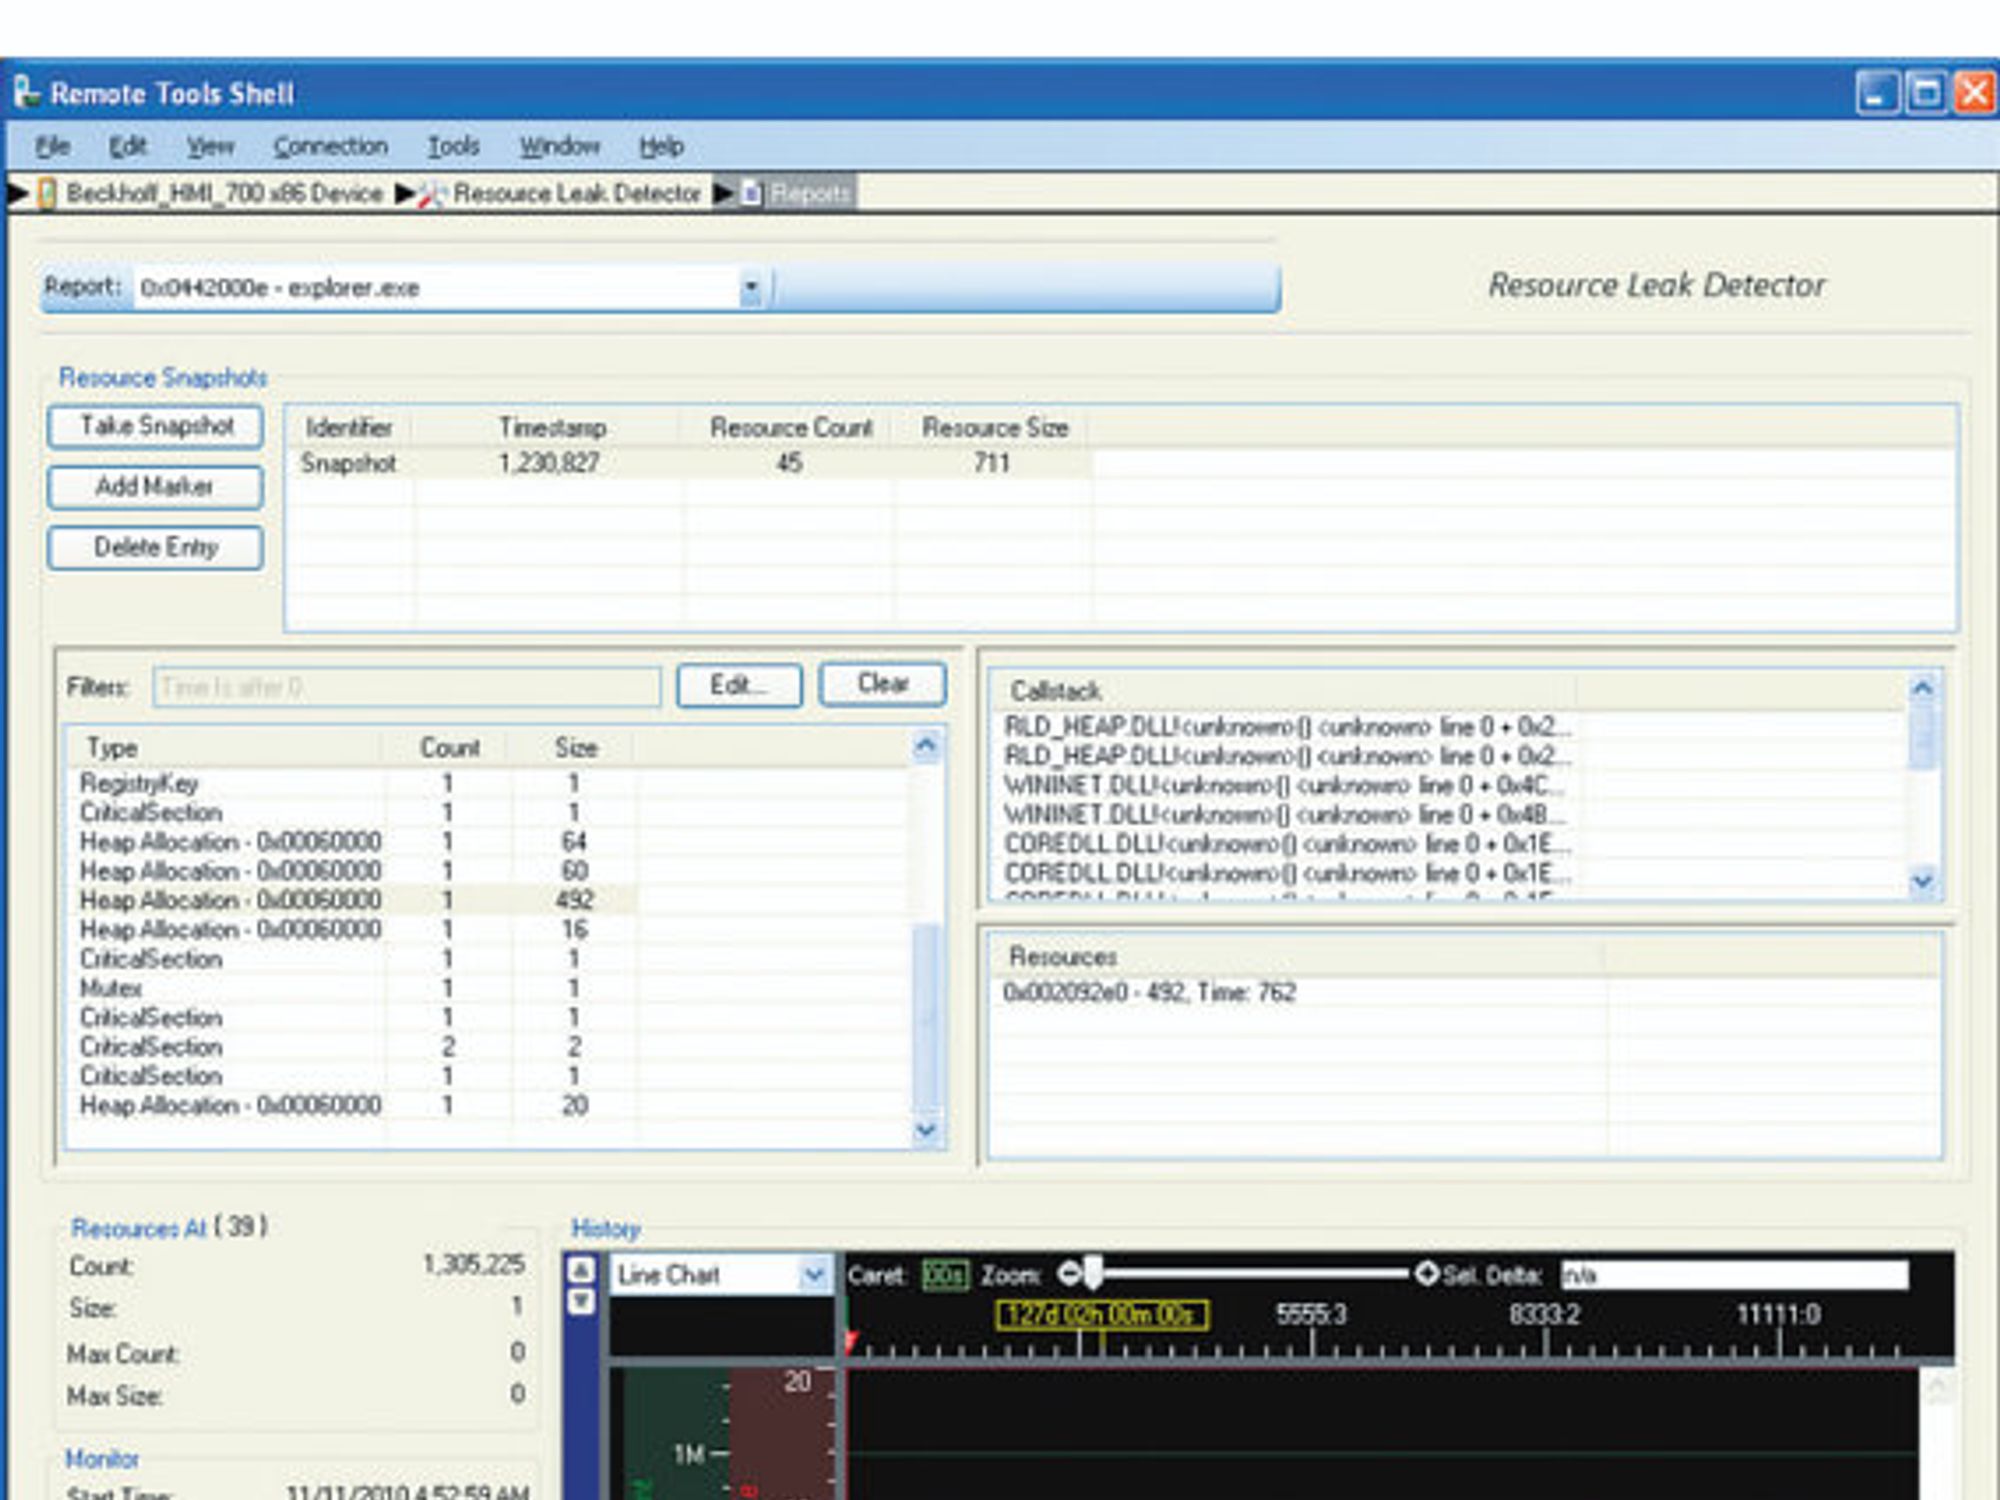2000x1500 pixels.
Task: Open the Tools menu
Action: click(453, 147)
